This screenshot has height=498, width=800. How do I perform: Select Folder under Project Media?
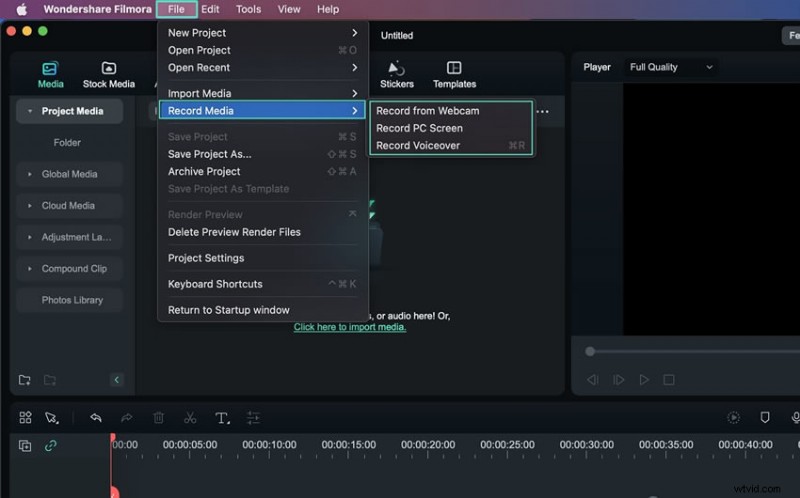(x=67, y=143)
